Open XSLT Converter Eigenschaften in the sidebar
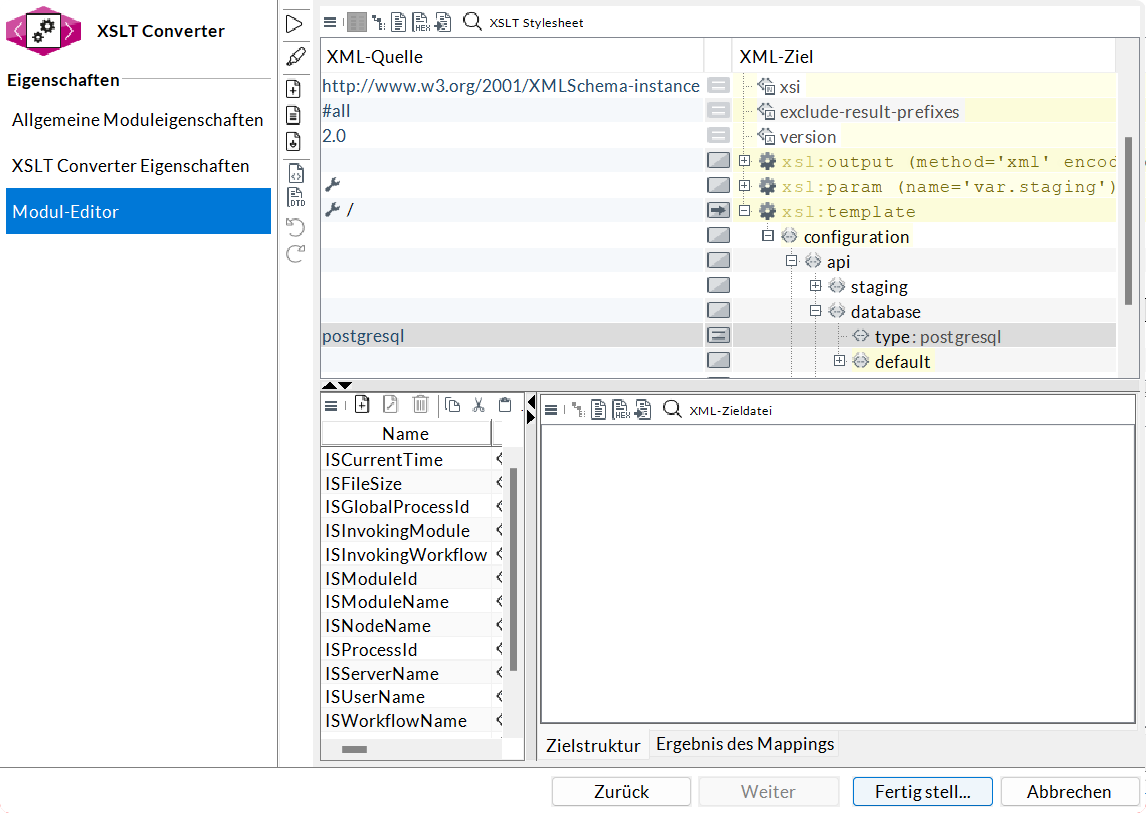1146x813 pixels. pyautogui.click(x=130, y=166)
